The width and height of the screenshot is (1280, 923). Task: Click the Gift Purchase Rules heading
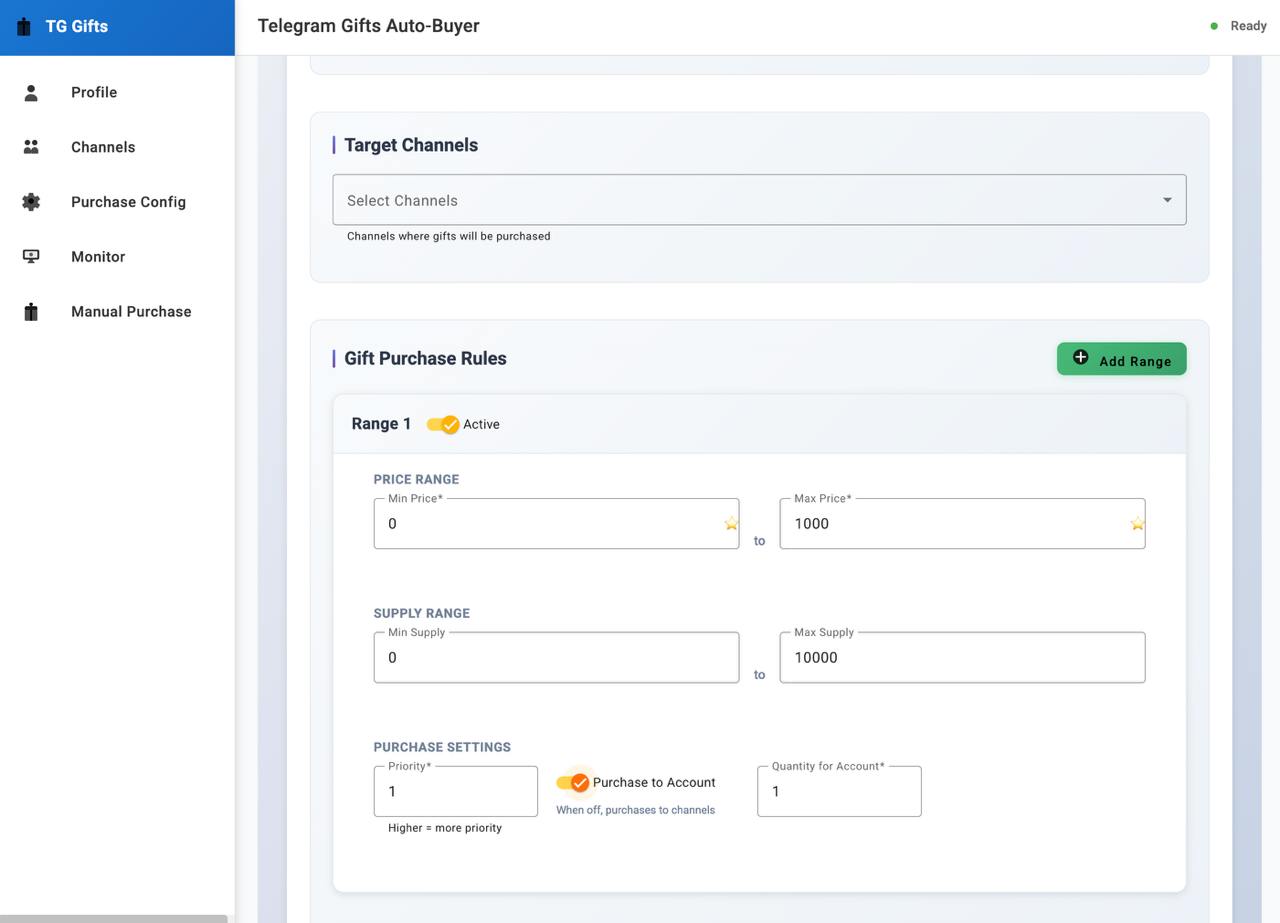425,358
